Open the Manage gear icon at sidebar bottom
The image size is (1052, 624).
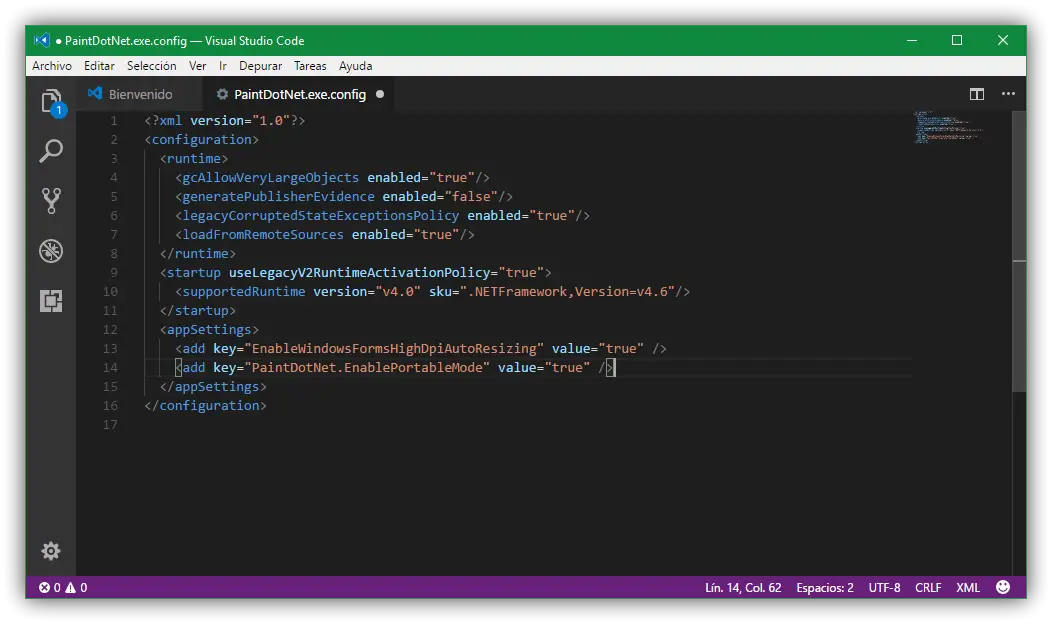[x=51, y=551]
